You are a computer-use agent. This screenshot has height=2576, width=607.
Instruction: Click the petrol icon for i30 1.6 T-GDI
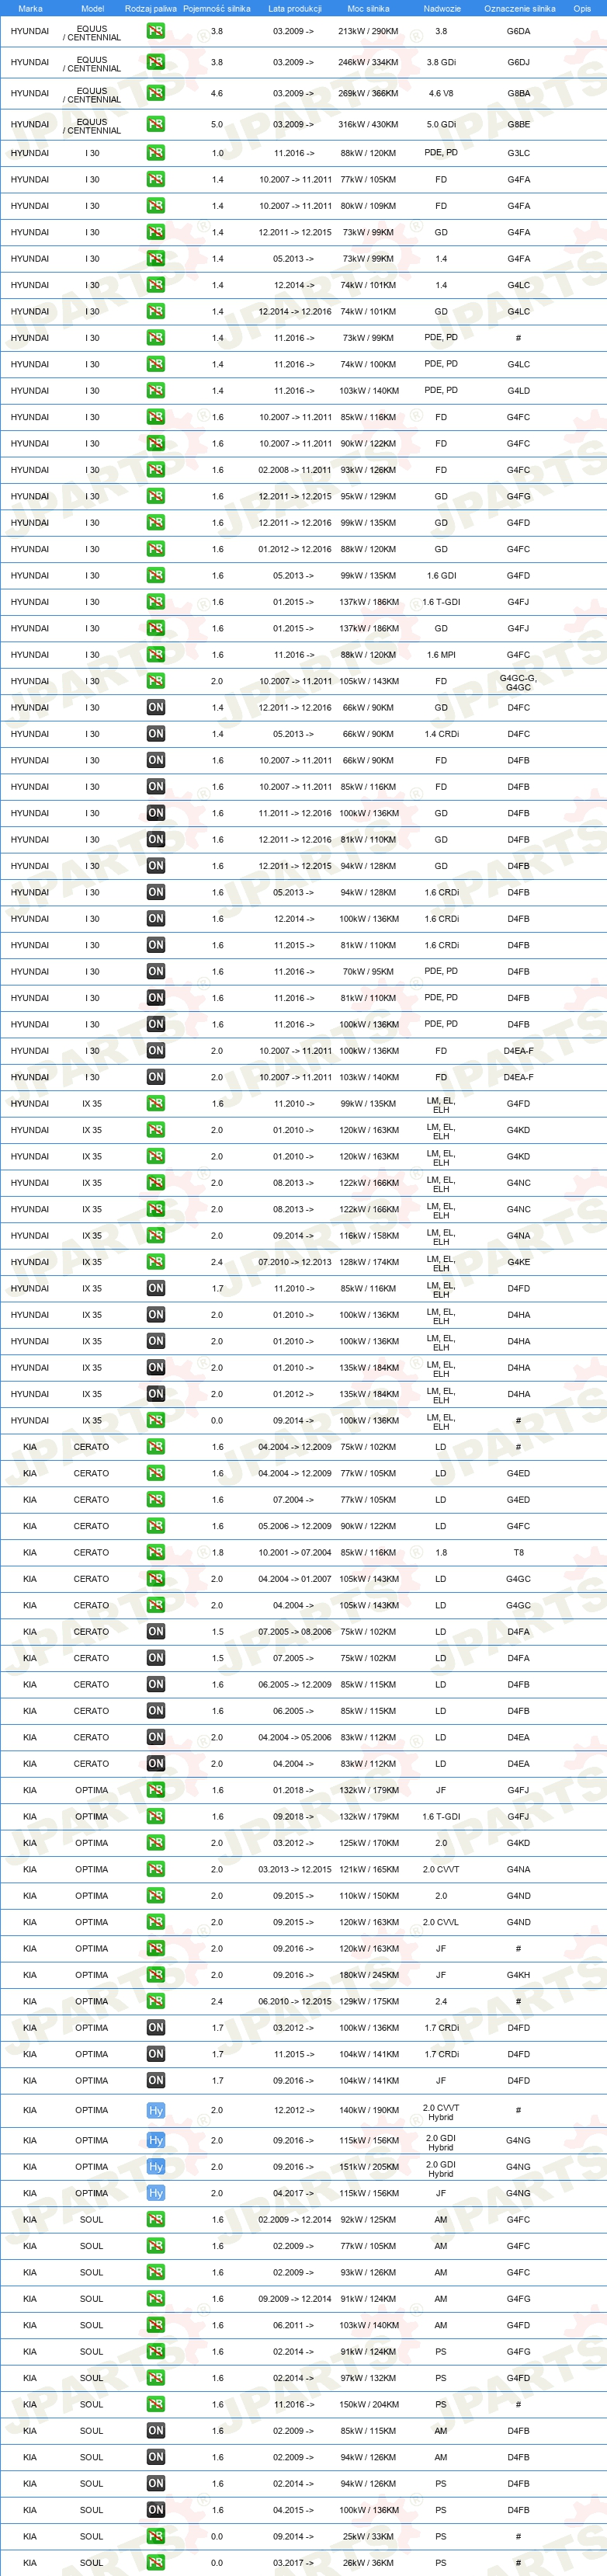pos(156,602)
